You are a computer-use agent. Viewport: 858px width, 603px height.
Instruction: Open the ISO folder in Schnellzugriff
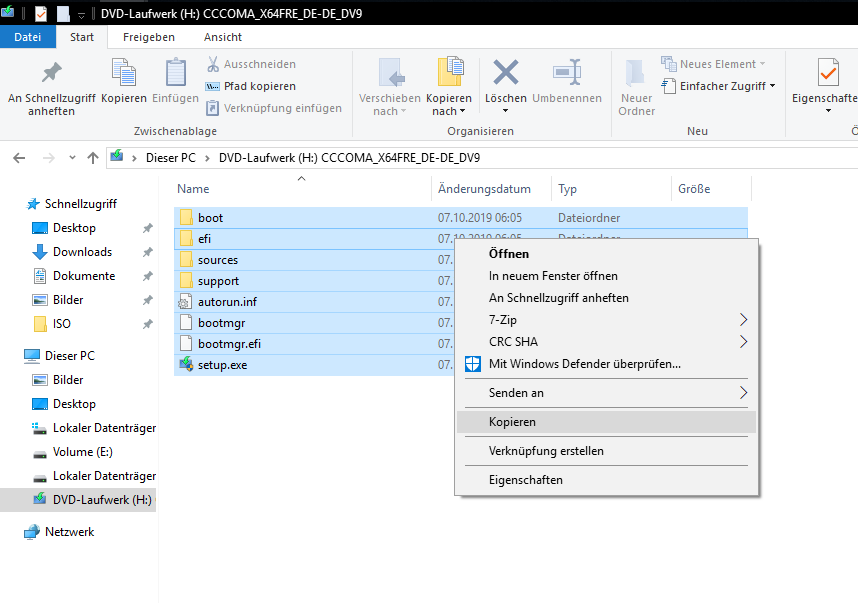click(61, 324)
